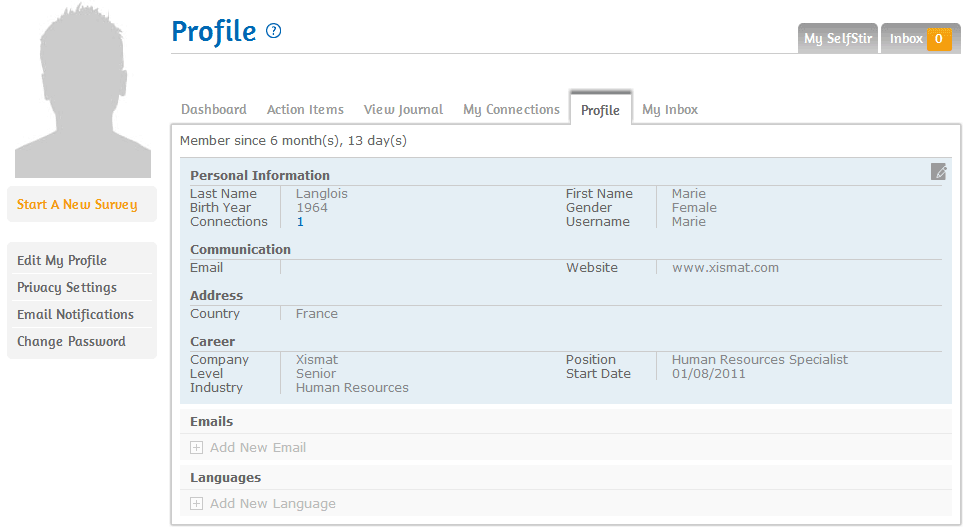Click the help question mark icon beside Profile
The image size is (967, 530).
[274, 31]
